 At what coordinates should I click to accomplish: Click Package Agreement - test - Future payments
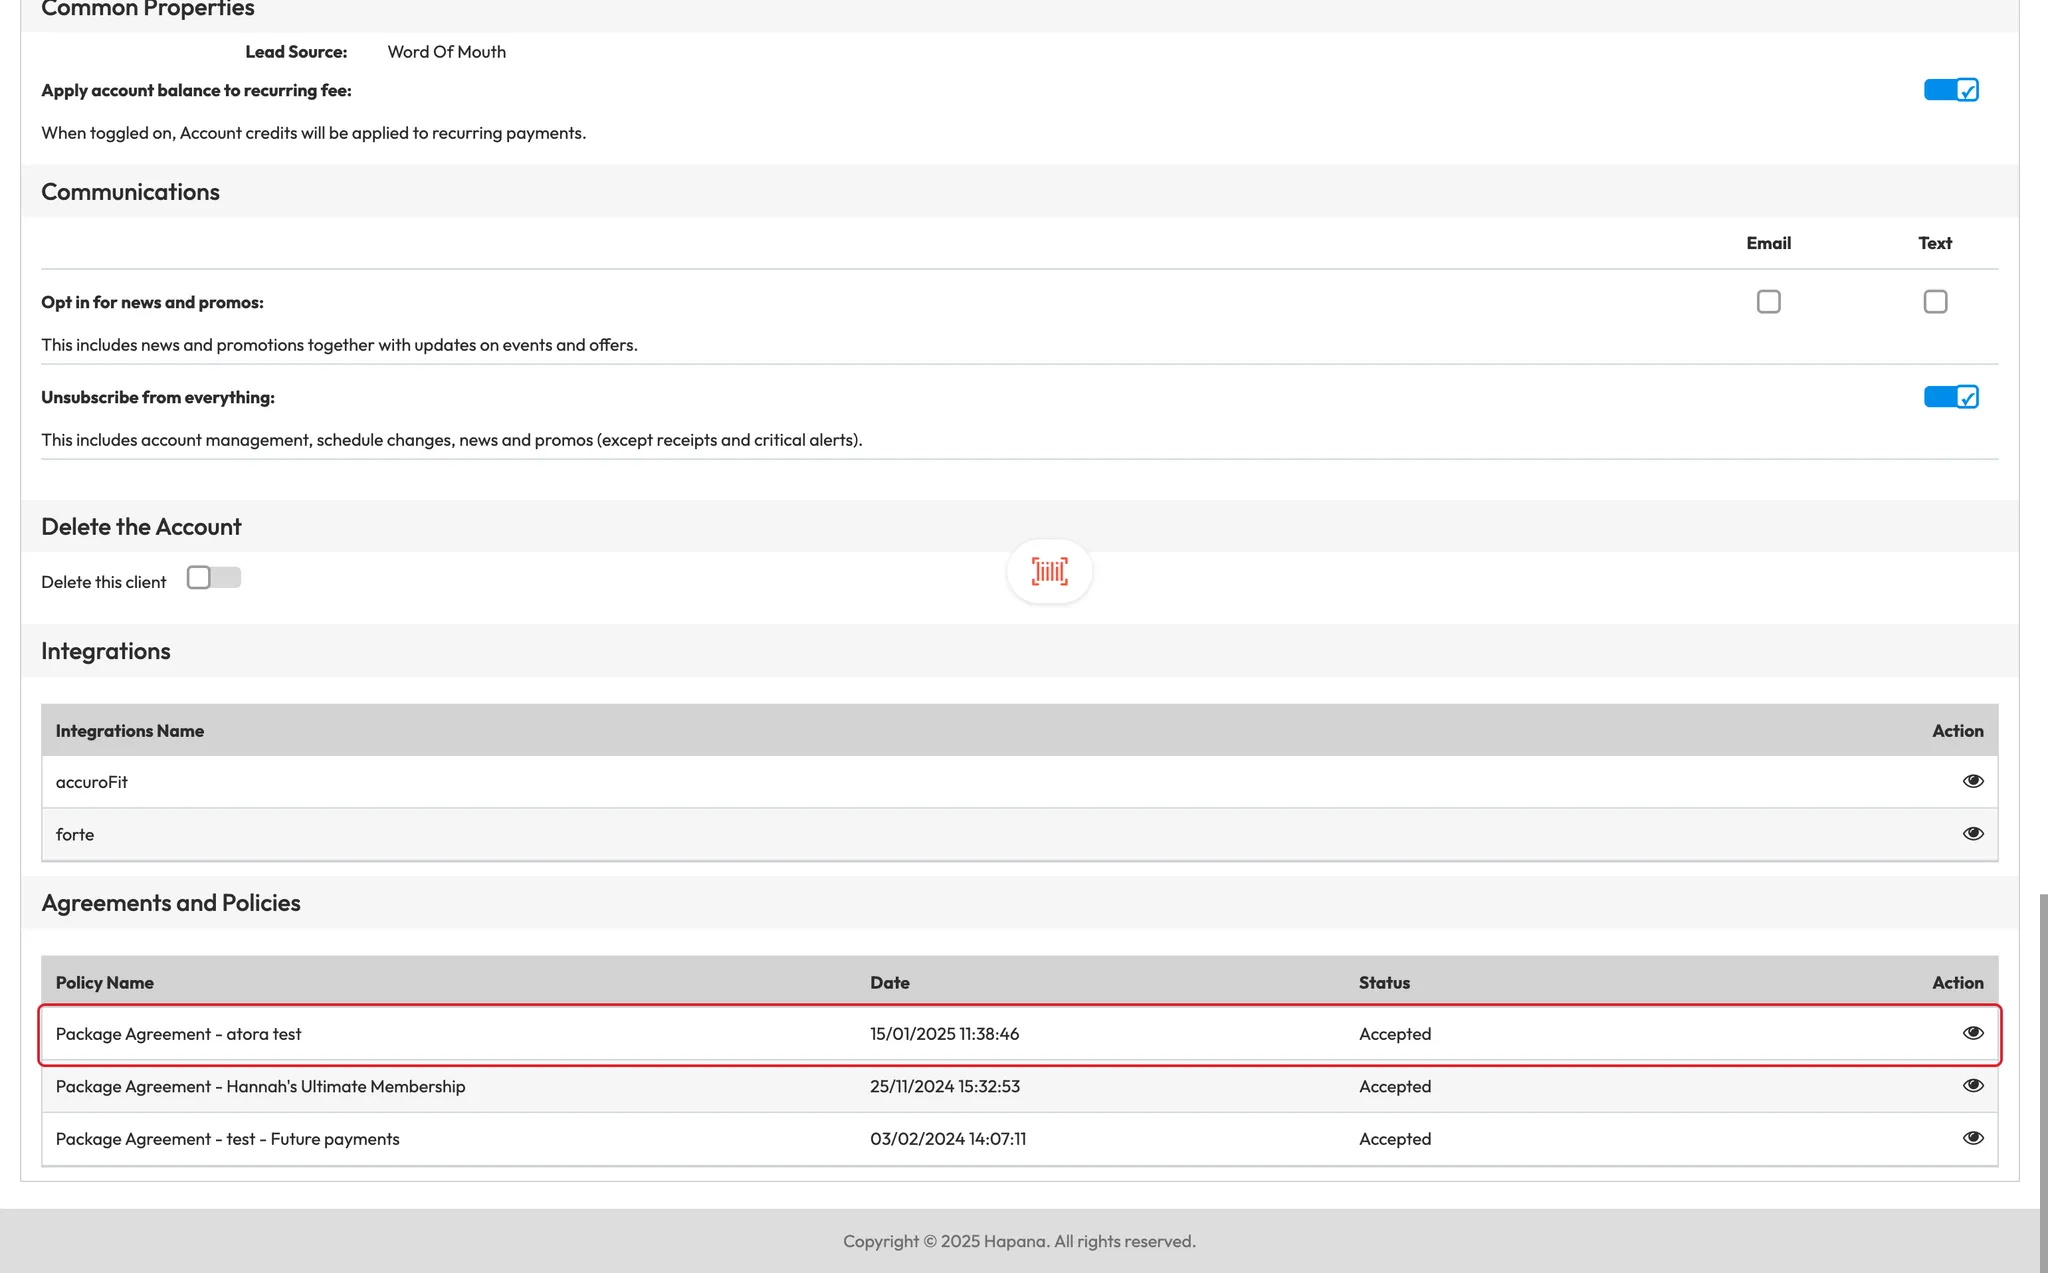pos(227,1139)
